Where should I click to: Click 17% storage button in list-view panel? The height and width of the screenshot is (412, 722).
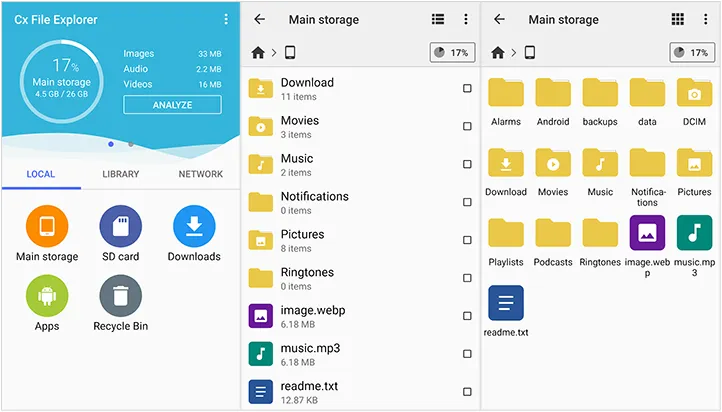pos(452,52)
